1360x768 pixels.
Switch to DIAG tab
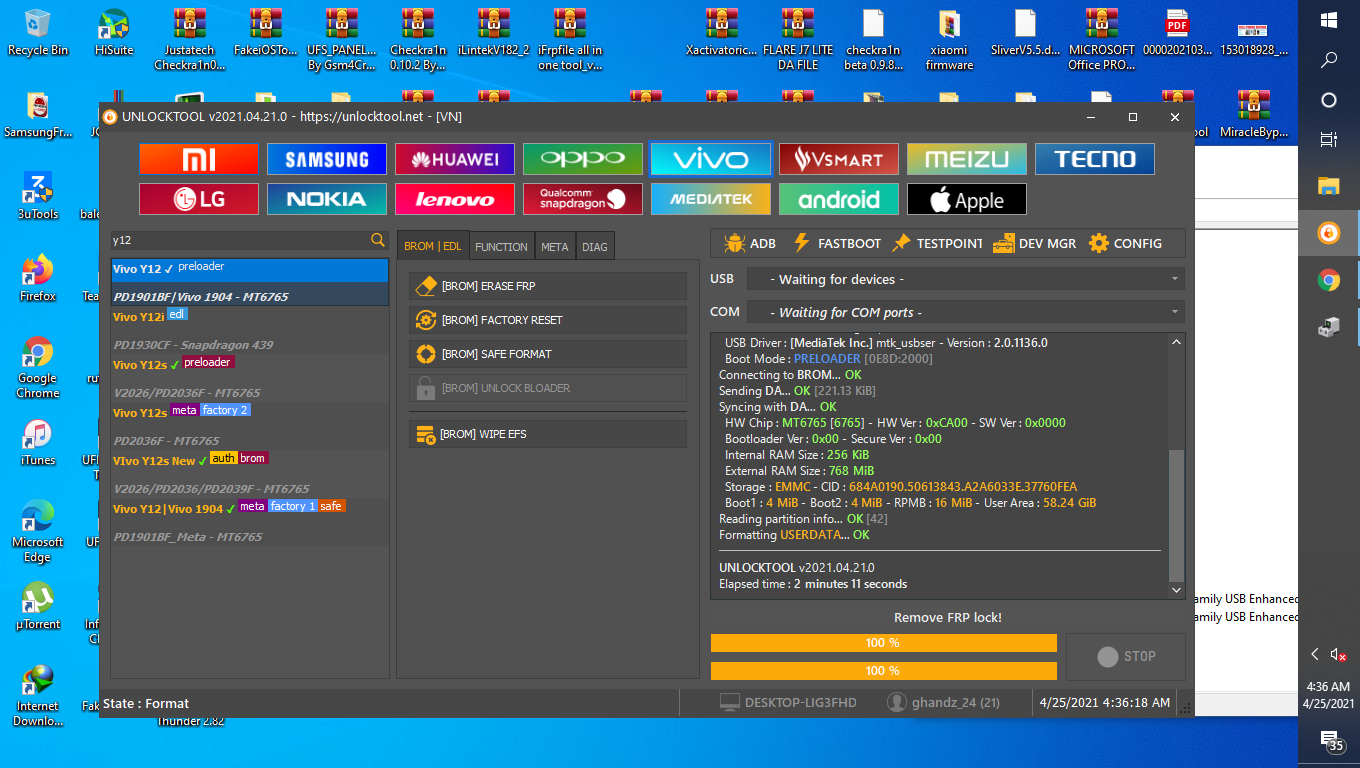coord(595,246)
